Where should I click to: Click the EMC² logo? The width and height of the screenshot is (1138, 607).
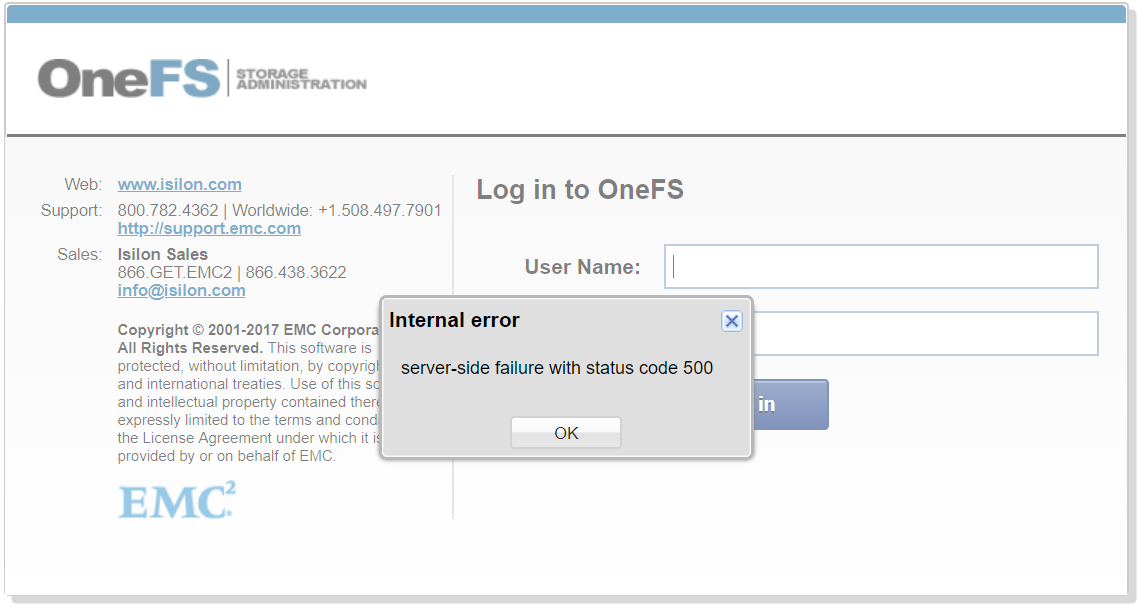pos(176,500)
